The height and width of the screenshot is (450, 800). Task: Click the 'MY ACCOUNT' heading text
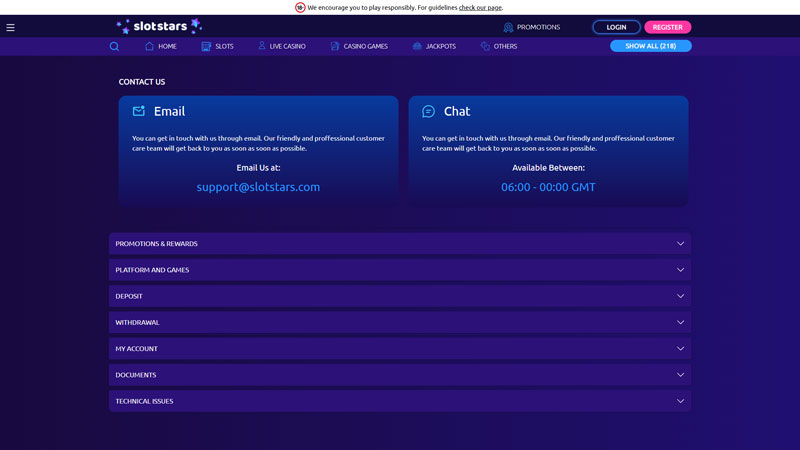tap(136, 349)
